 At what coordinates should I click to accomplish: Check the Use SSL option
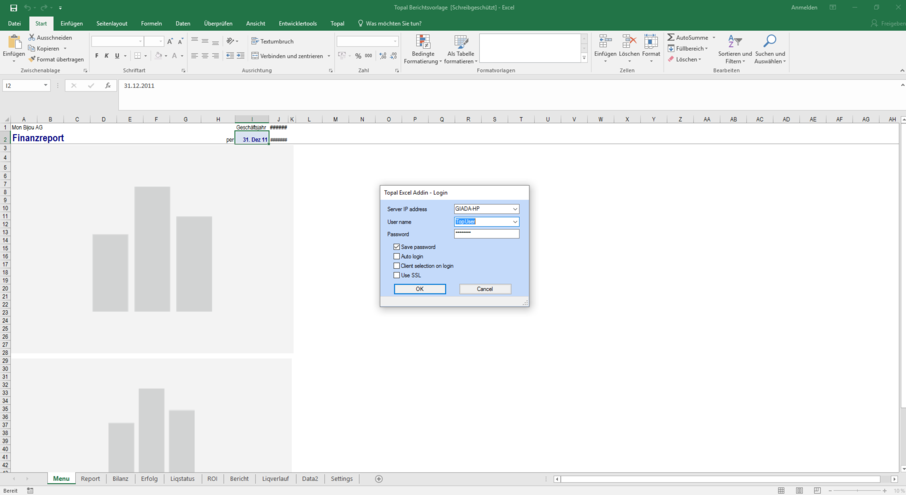tap(397, 275)
